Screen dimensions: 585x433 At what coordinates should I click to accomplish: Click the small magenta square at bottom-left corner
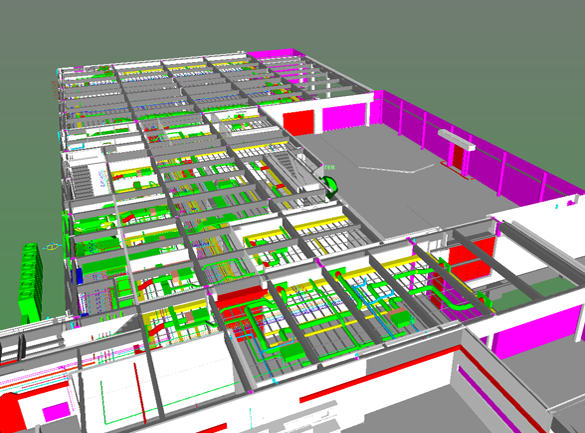click(55, 412)
